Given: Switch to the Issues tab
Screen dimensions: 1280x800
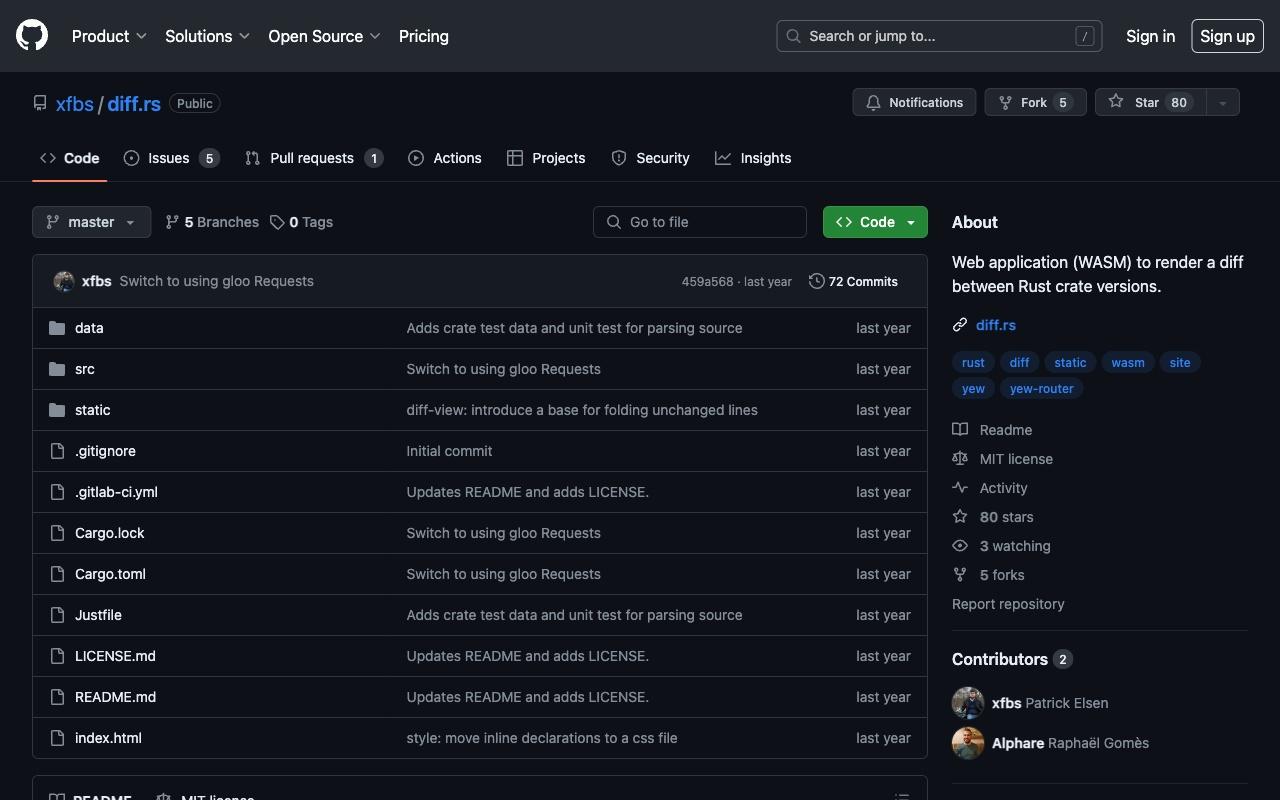Looking at the screenshot, I should coord(171,158).
